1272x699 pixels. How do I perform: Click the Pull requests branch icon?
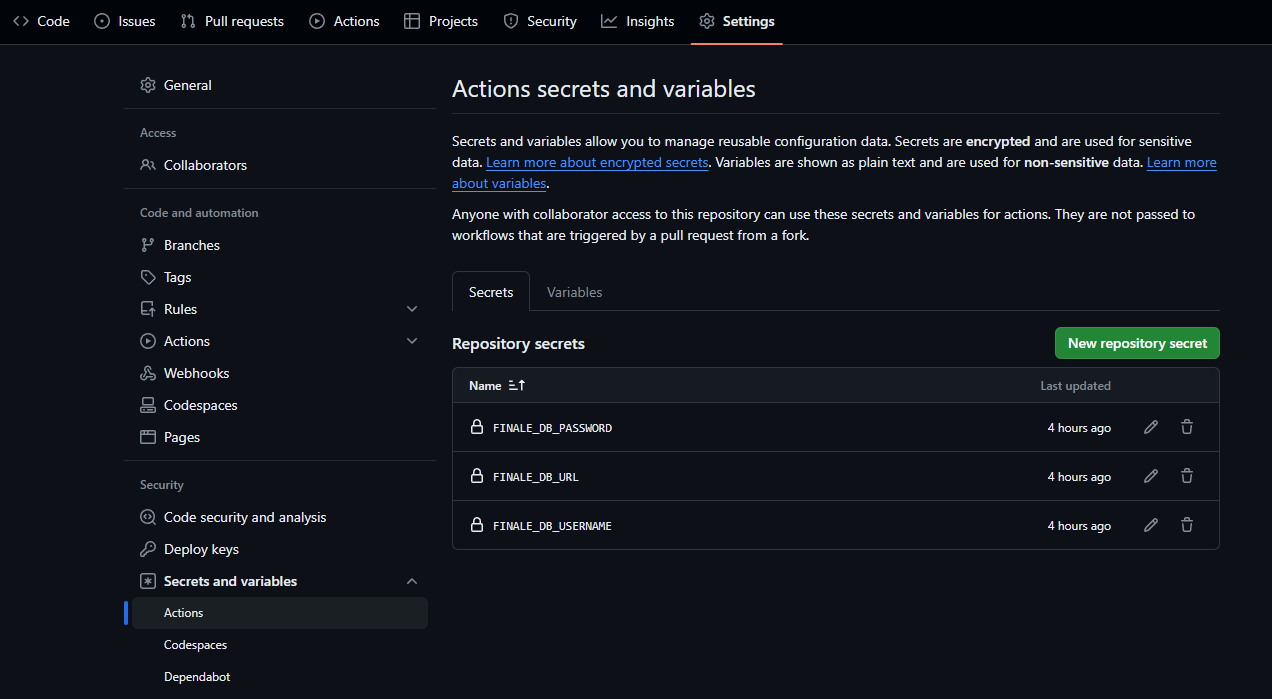(188, 21)
